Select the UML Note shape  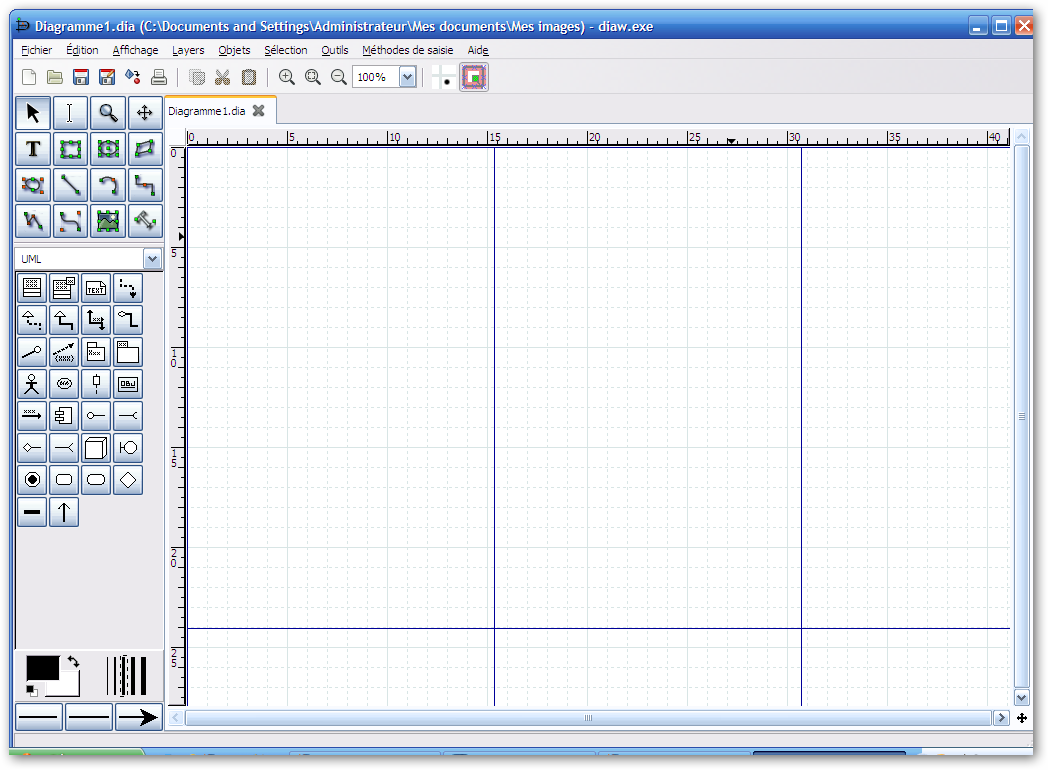(96, 288)
